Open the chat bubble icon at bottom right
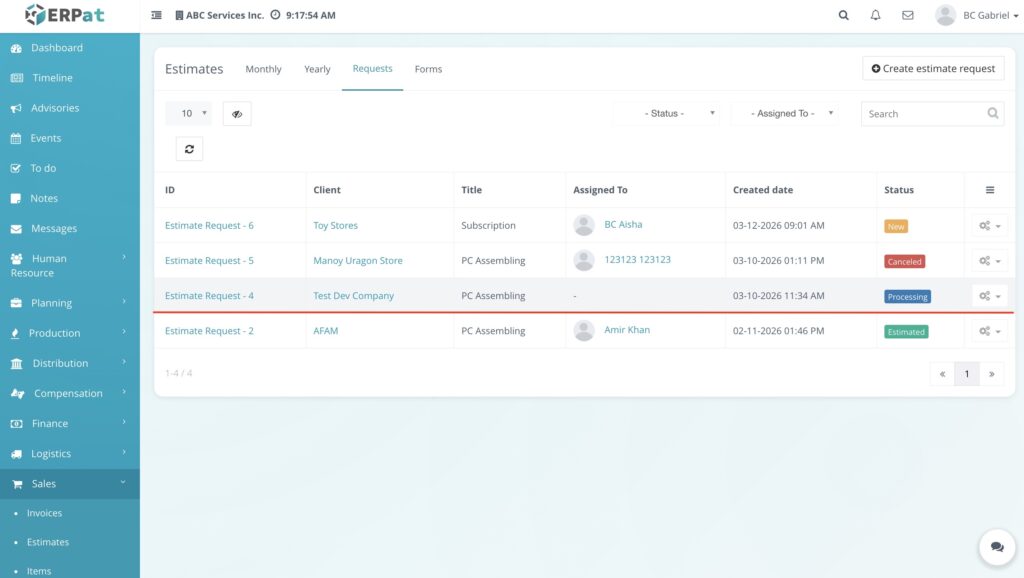Screen dimensions: 1024x578 point(997,547)
